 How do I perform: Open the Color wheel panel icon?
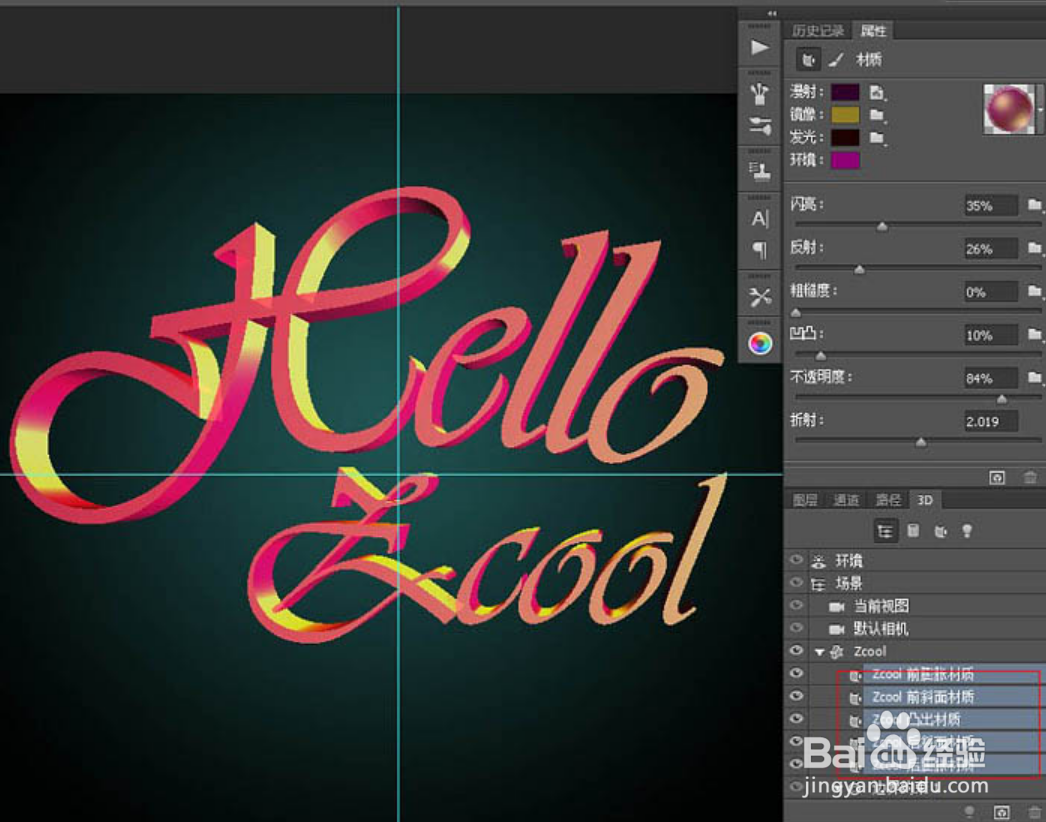pos(760,343)
